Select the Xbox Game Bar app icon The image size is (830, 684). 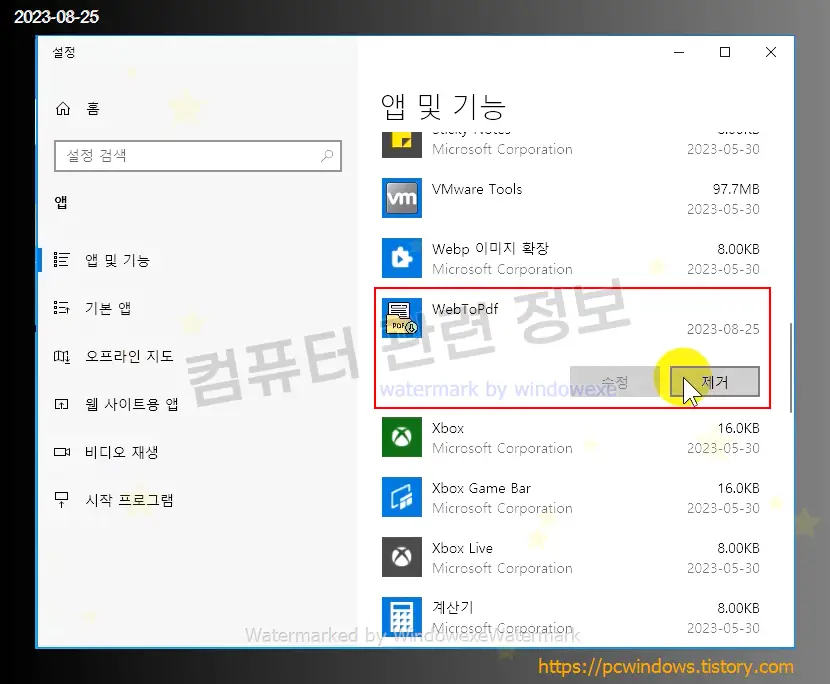(x=402, y=497)
